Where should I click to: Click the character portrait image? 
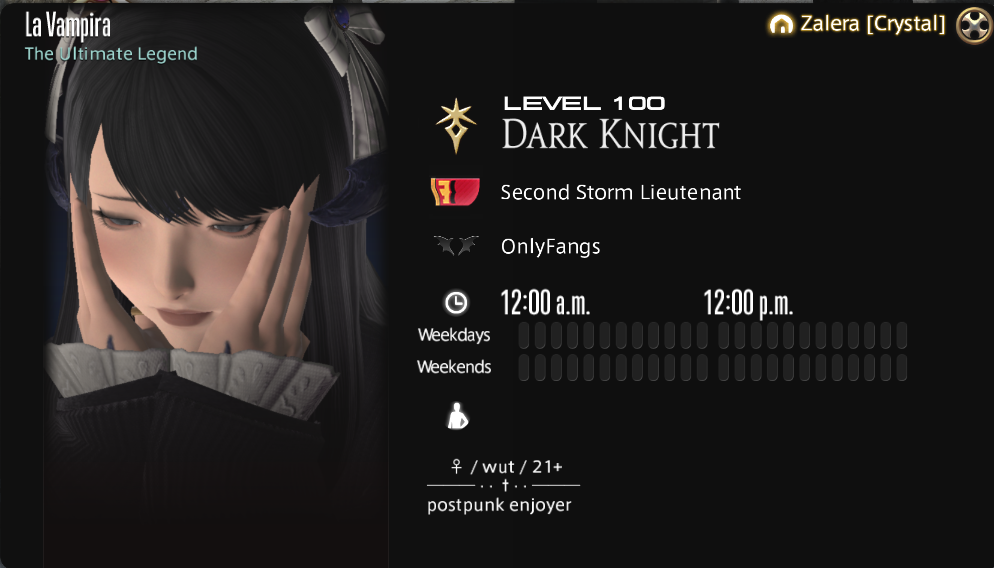click(x=216, y=285)
